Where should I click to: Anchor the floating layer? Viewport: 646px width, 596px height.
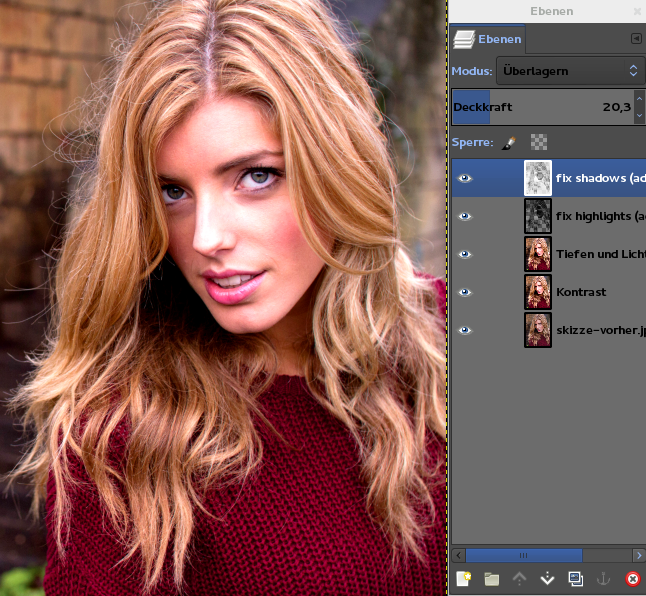pyautogui.click(x=603, y=578)
